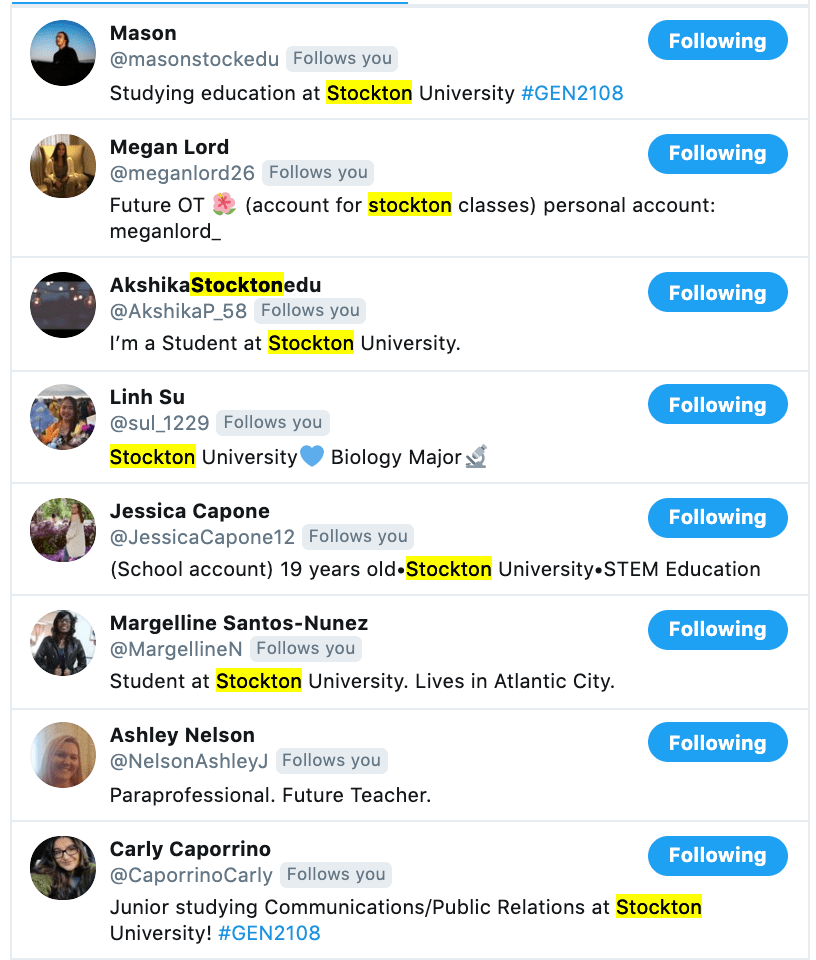The width and height of the screenshot is (816, 960).
Task: Open #GEN2108 hashtag in Carly's bio
Action: click(269, 933)
